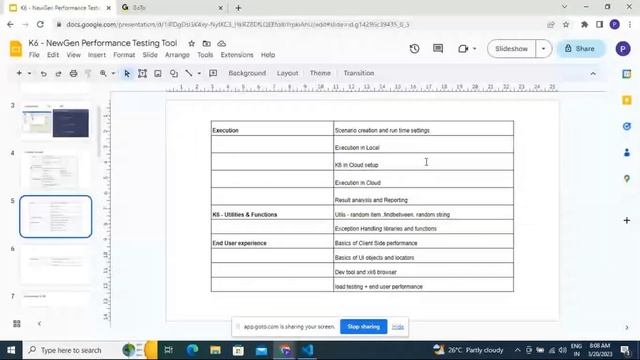Open zoom level dropdown arrow

(x=113, y=73)
